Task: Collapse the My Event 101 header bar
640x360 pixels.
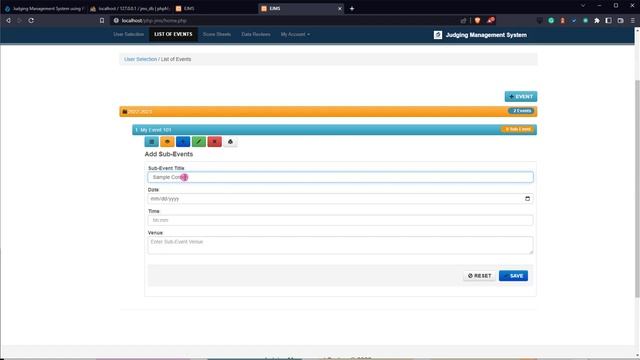Action: (334, 130)
